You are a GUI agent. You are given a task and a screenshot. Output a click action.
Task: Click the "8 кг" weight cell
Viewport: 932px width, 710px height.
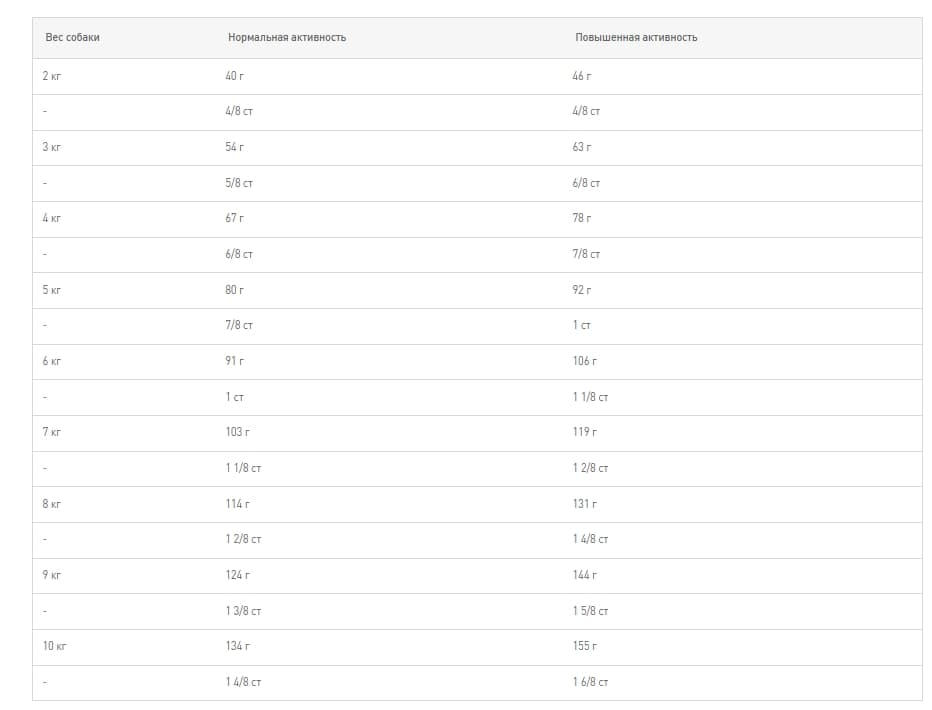point(52,504)
